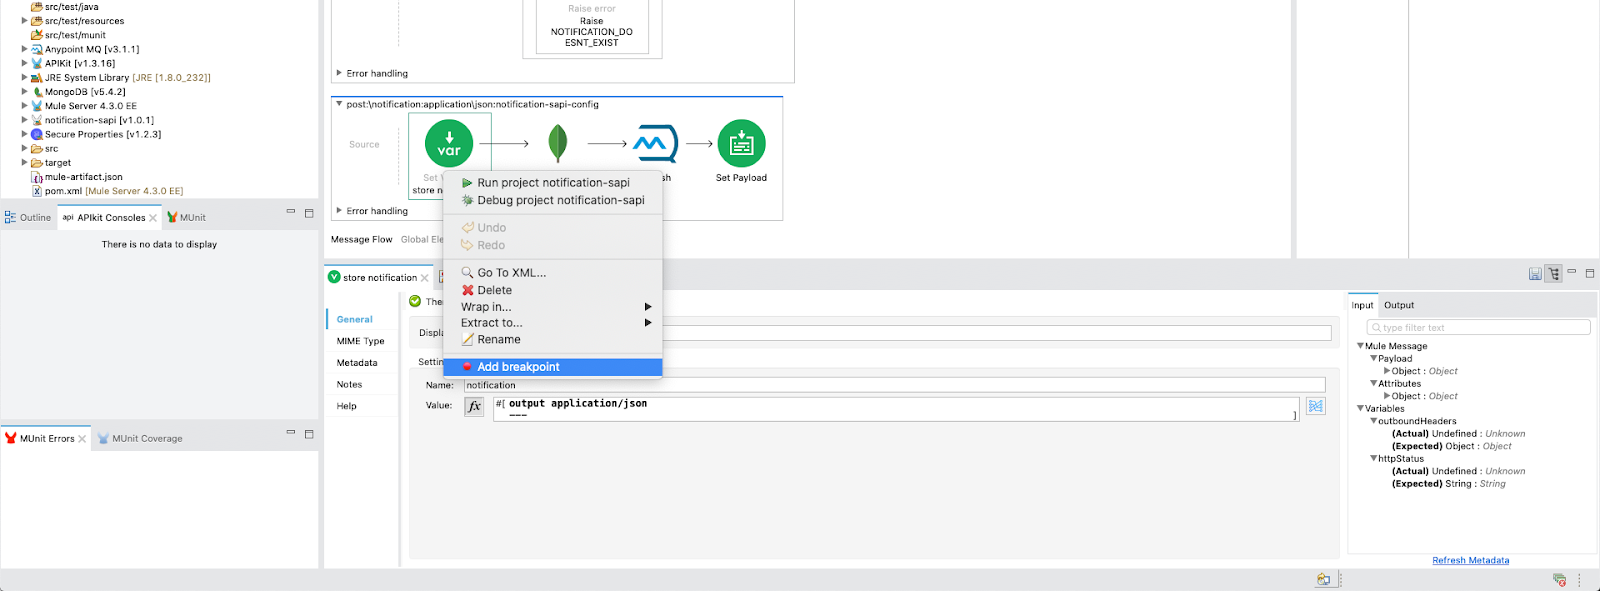Screen dimensions: 1600x591
Task: Choose Add breakpoint from context menu
Action: pos(518,367)
